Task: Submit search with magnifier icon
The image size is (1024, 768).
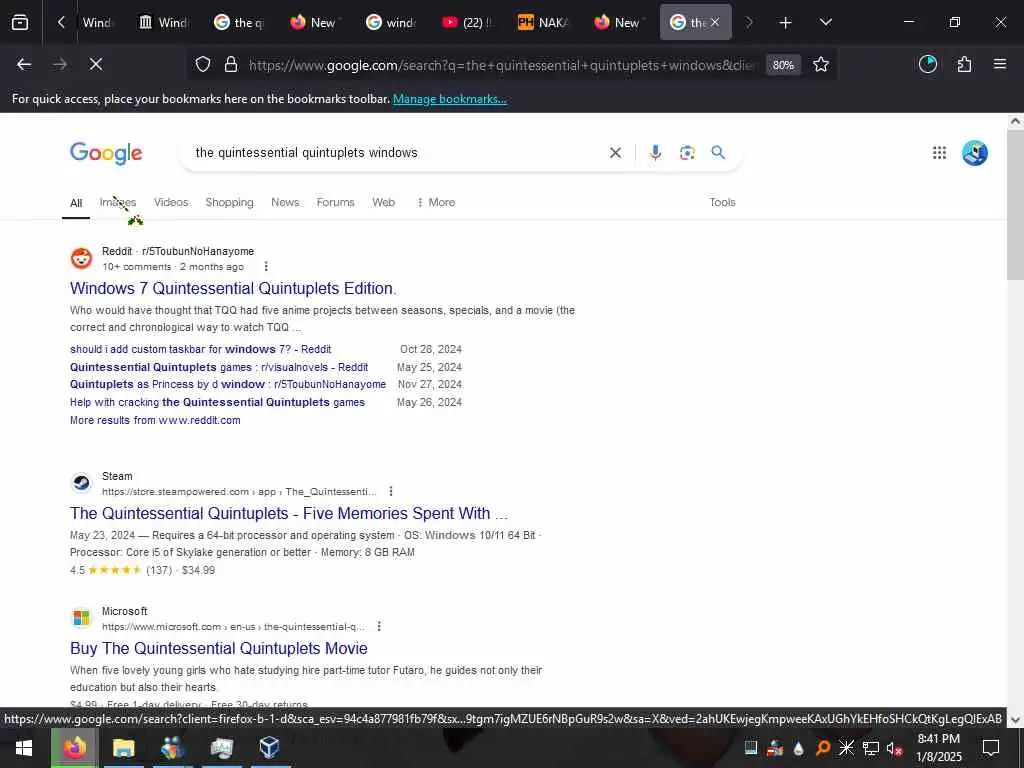Action: click(718, 153)
